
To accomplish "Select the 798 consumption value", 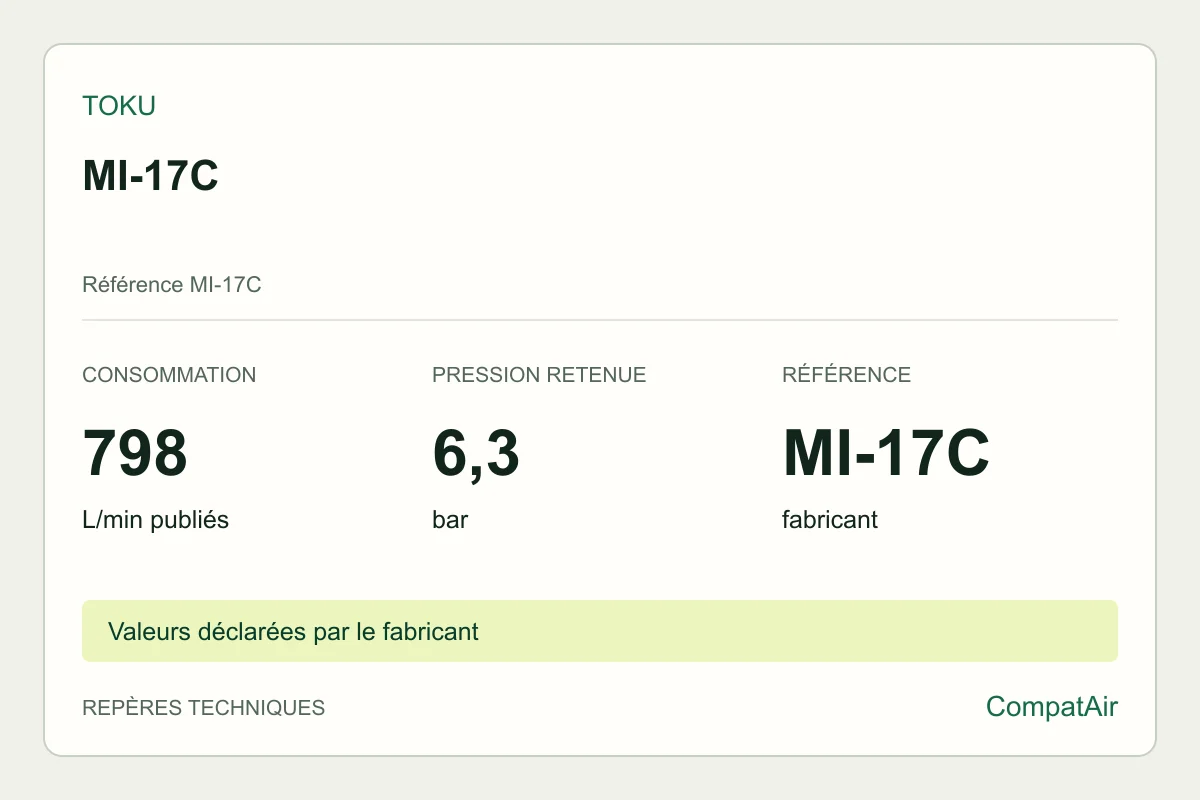I will 135,453.
